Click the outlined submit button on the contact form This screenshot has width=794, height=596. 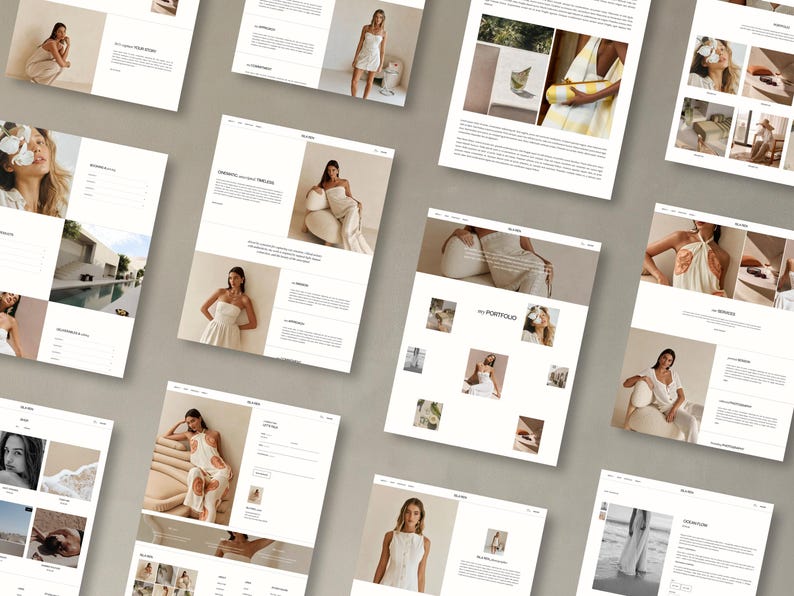click(x=262, y=474)
